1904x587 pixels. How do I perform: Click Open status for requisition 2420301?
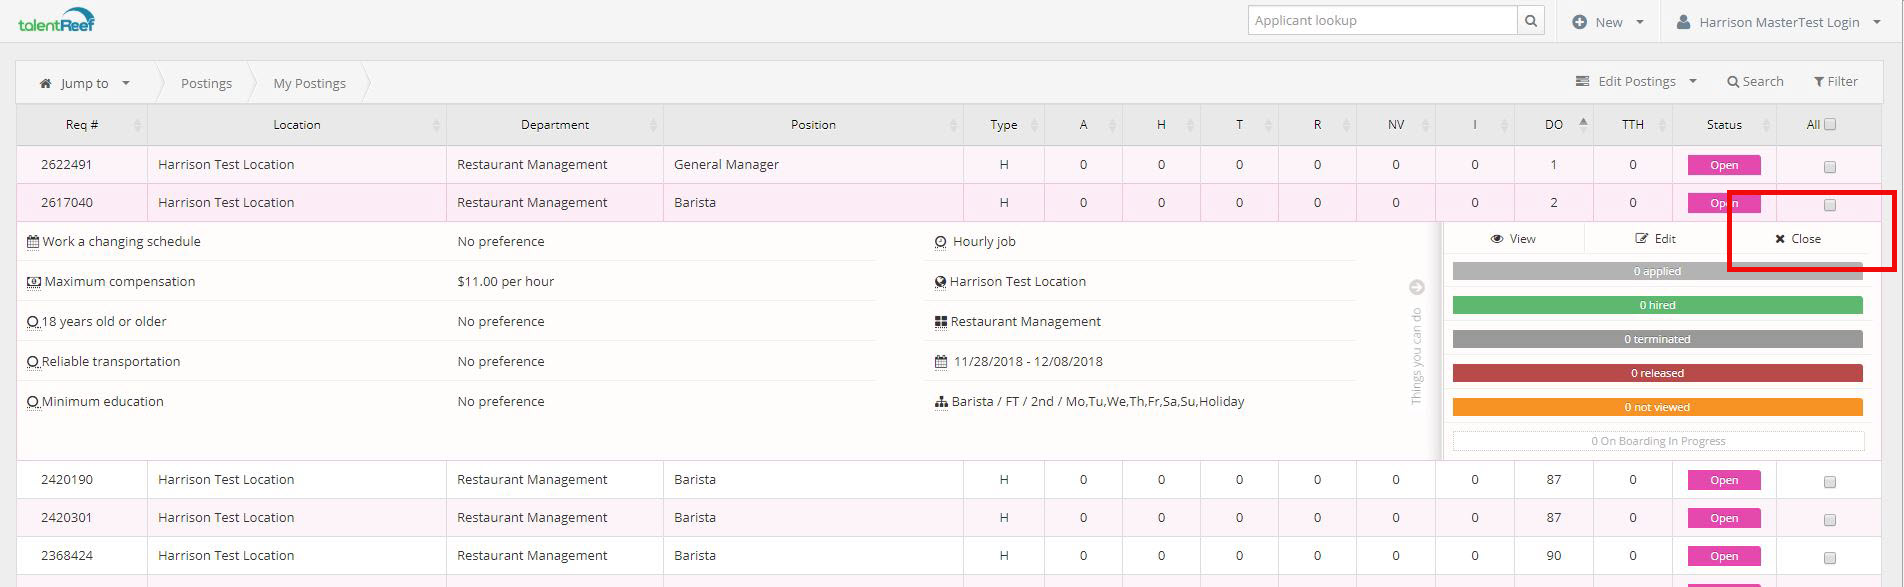(x=1724, y=519)
